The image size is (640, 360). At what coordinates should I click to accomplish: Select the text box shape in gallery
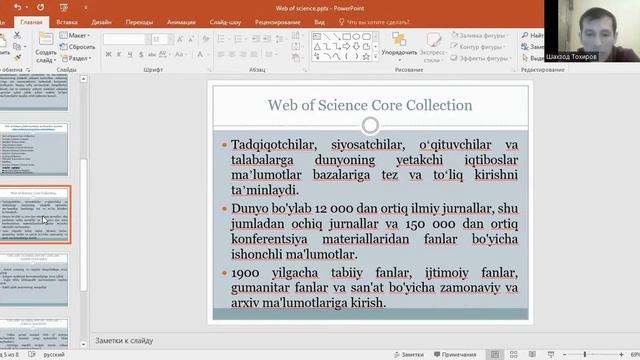pos(317,37)
